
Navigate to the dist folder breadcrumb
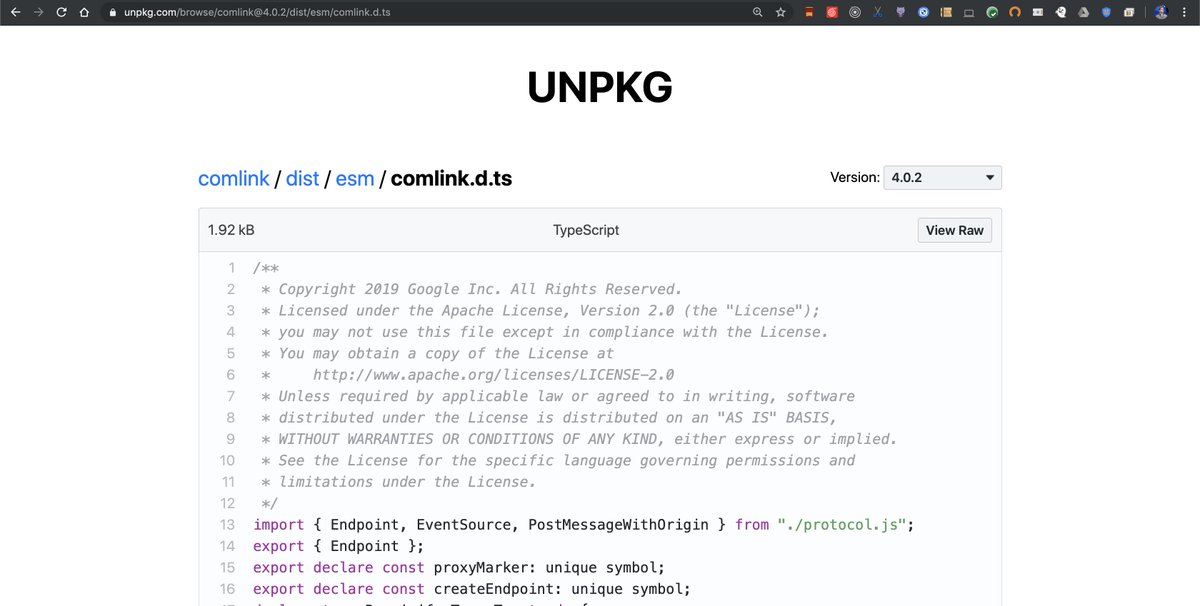[x=302, y=178]
